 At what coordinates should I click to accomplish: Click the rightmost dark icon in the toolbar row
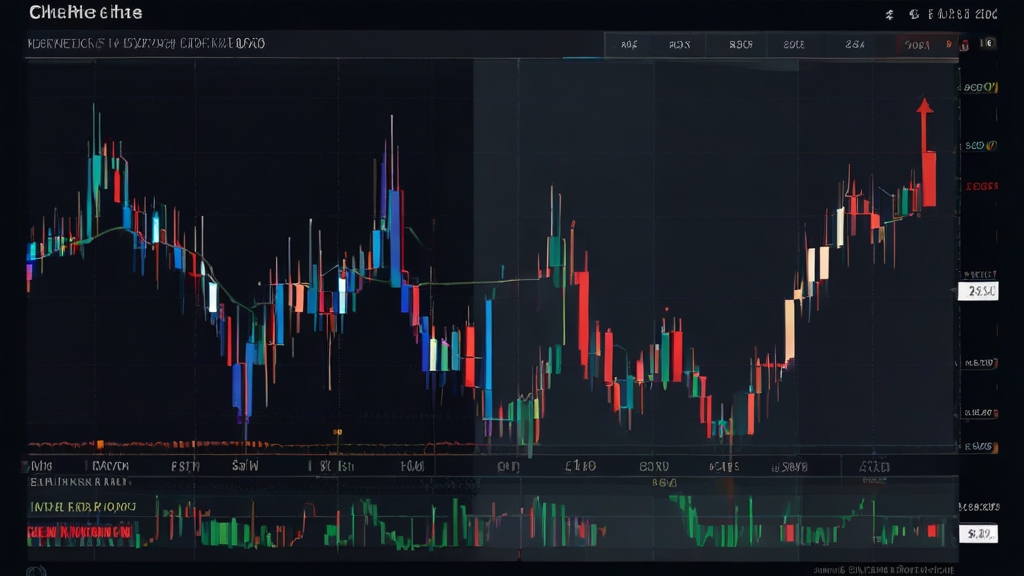pyautogui.click(x=988, y=44)
